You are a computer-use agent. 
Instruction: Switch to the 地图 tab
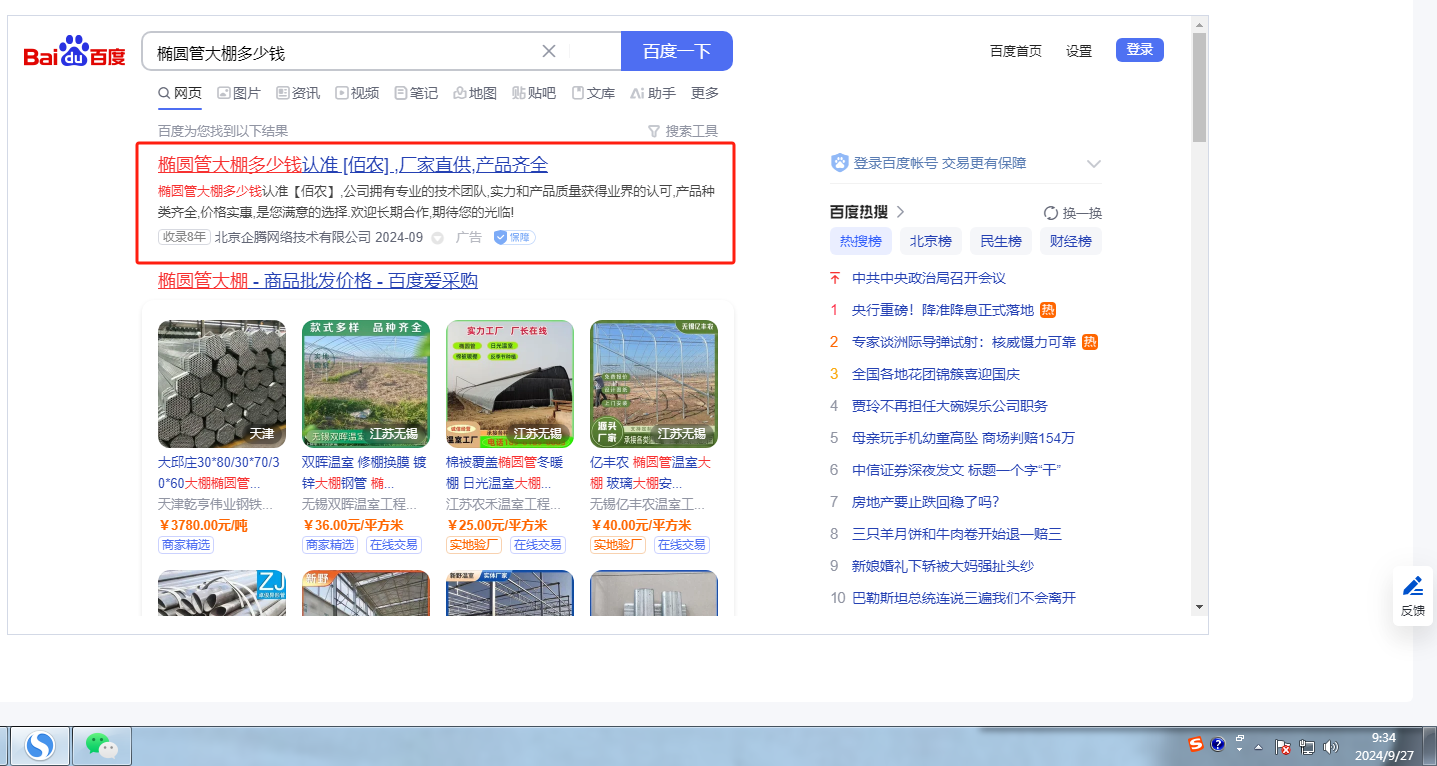point(475,93)
